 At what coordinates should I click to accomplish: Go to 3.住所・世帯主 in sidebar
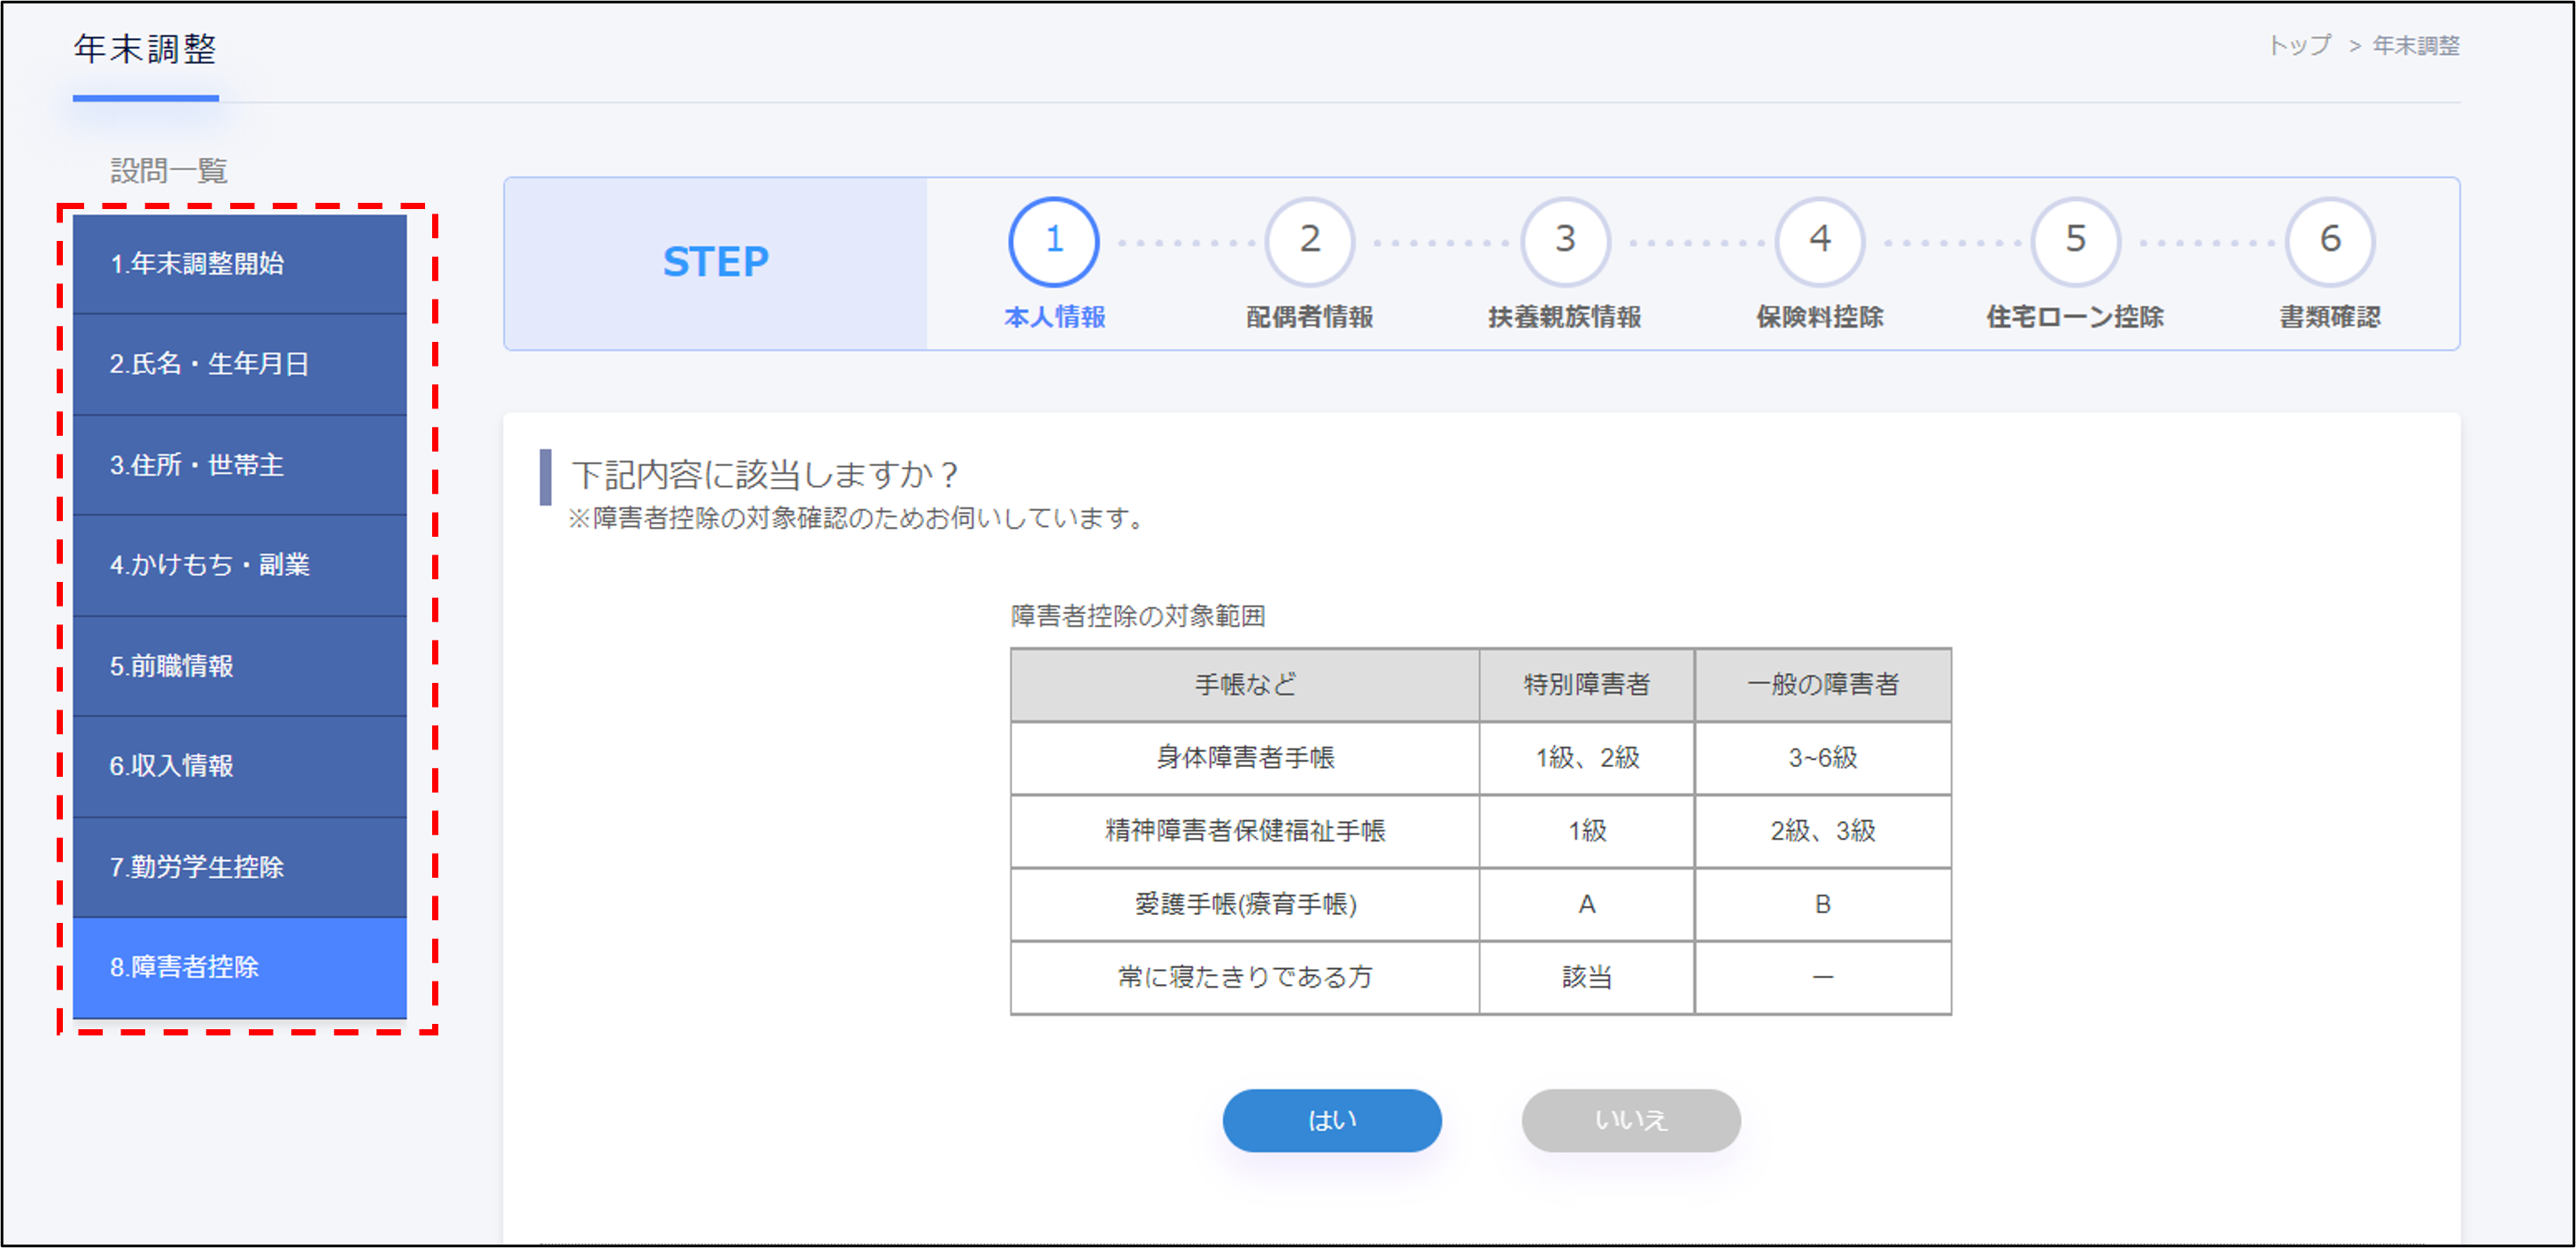click(x=240, y=465)
